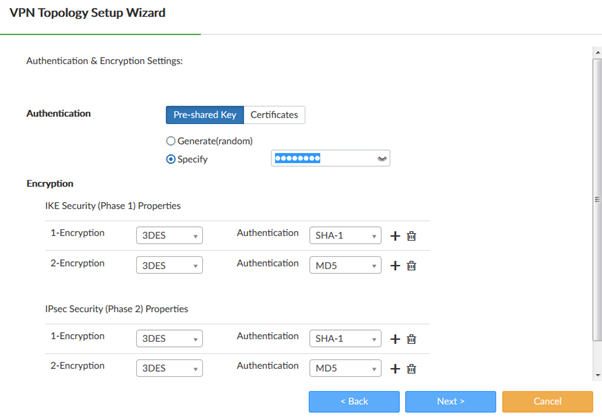Switch to Pre-shared Key authentication
602x418 pixels.
205,115
